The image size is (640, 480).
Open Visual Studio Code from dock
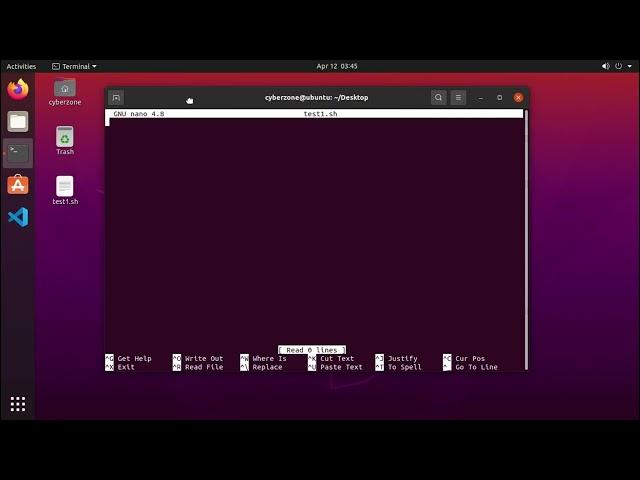[x=18, y=217]
